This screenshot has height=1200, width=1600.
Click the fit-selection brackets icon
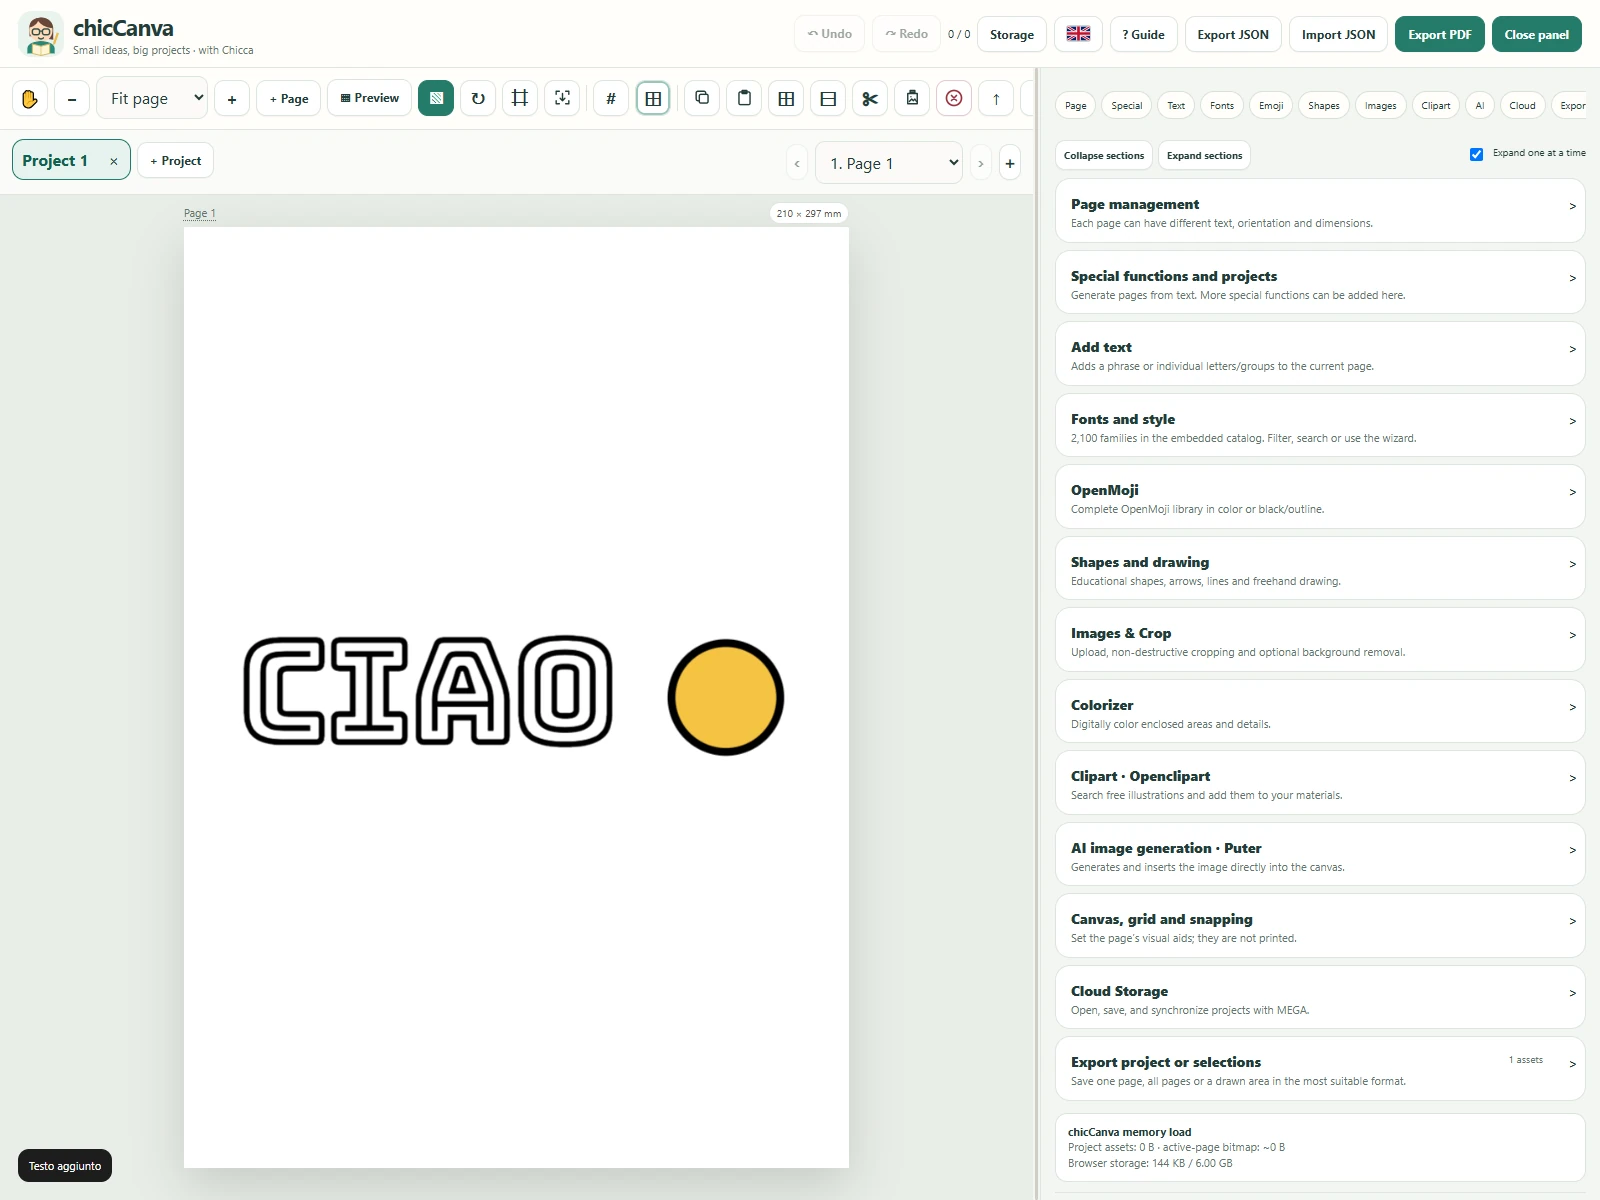pyautogui.click(x=562, y=98)
